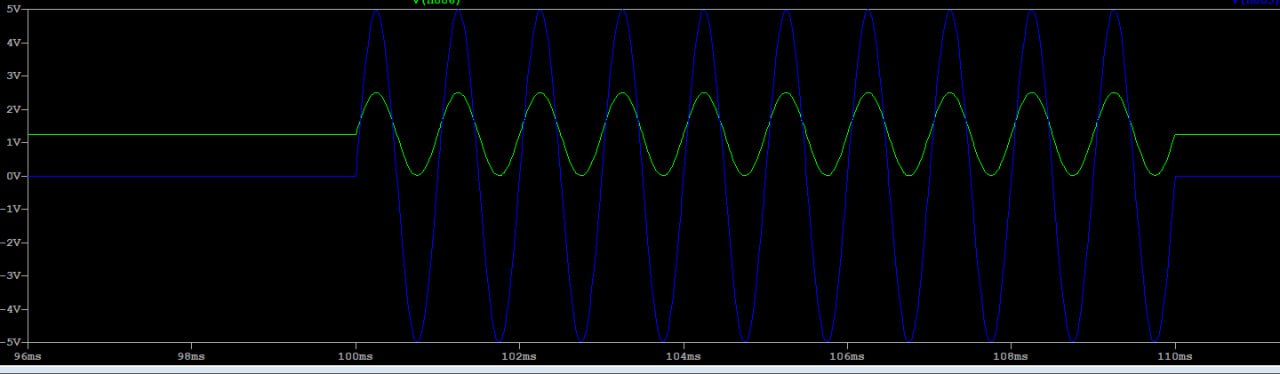Click the 104ms time axis label
Viewport: 1280px width, 374px height.
tap(683, 355)
